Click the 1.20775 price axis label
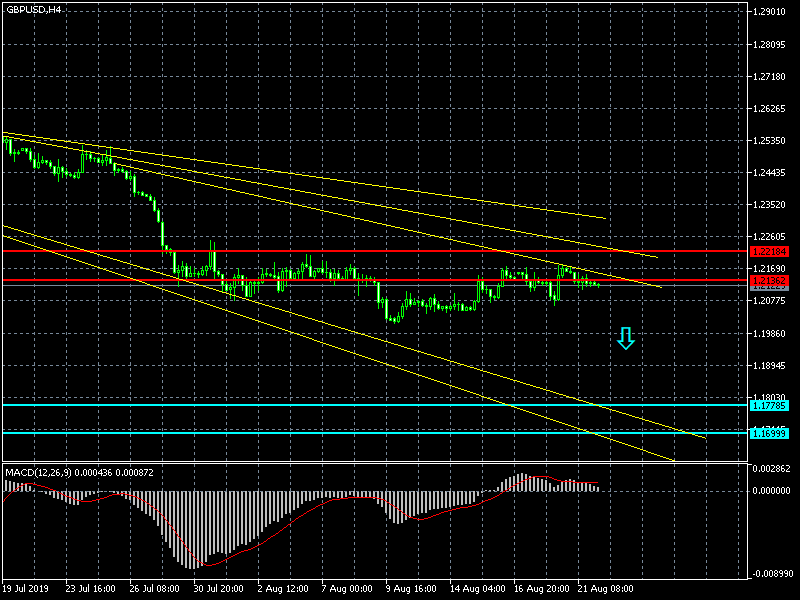 click(769, 301)
